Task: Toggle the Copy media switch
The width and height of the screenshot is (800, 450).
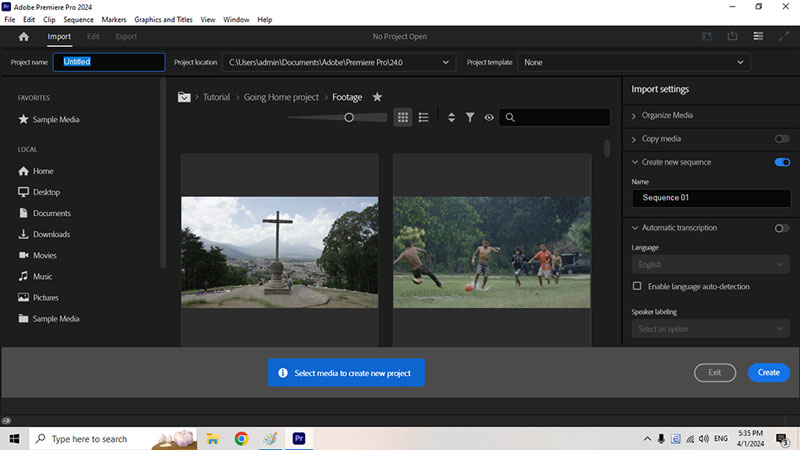Action: [x=782, y=139]
